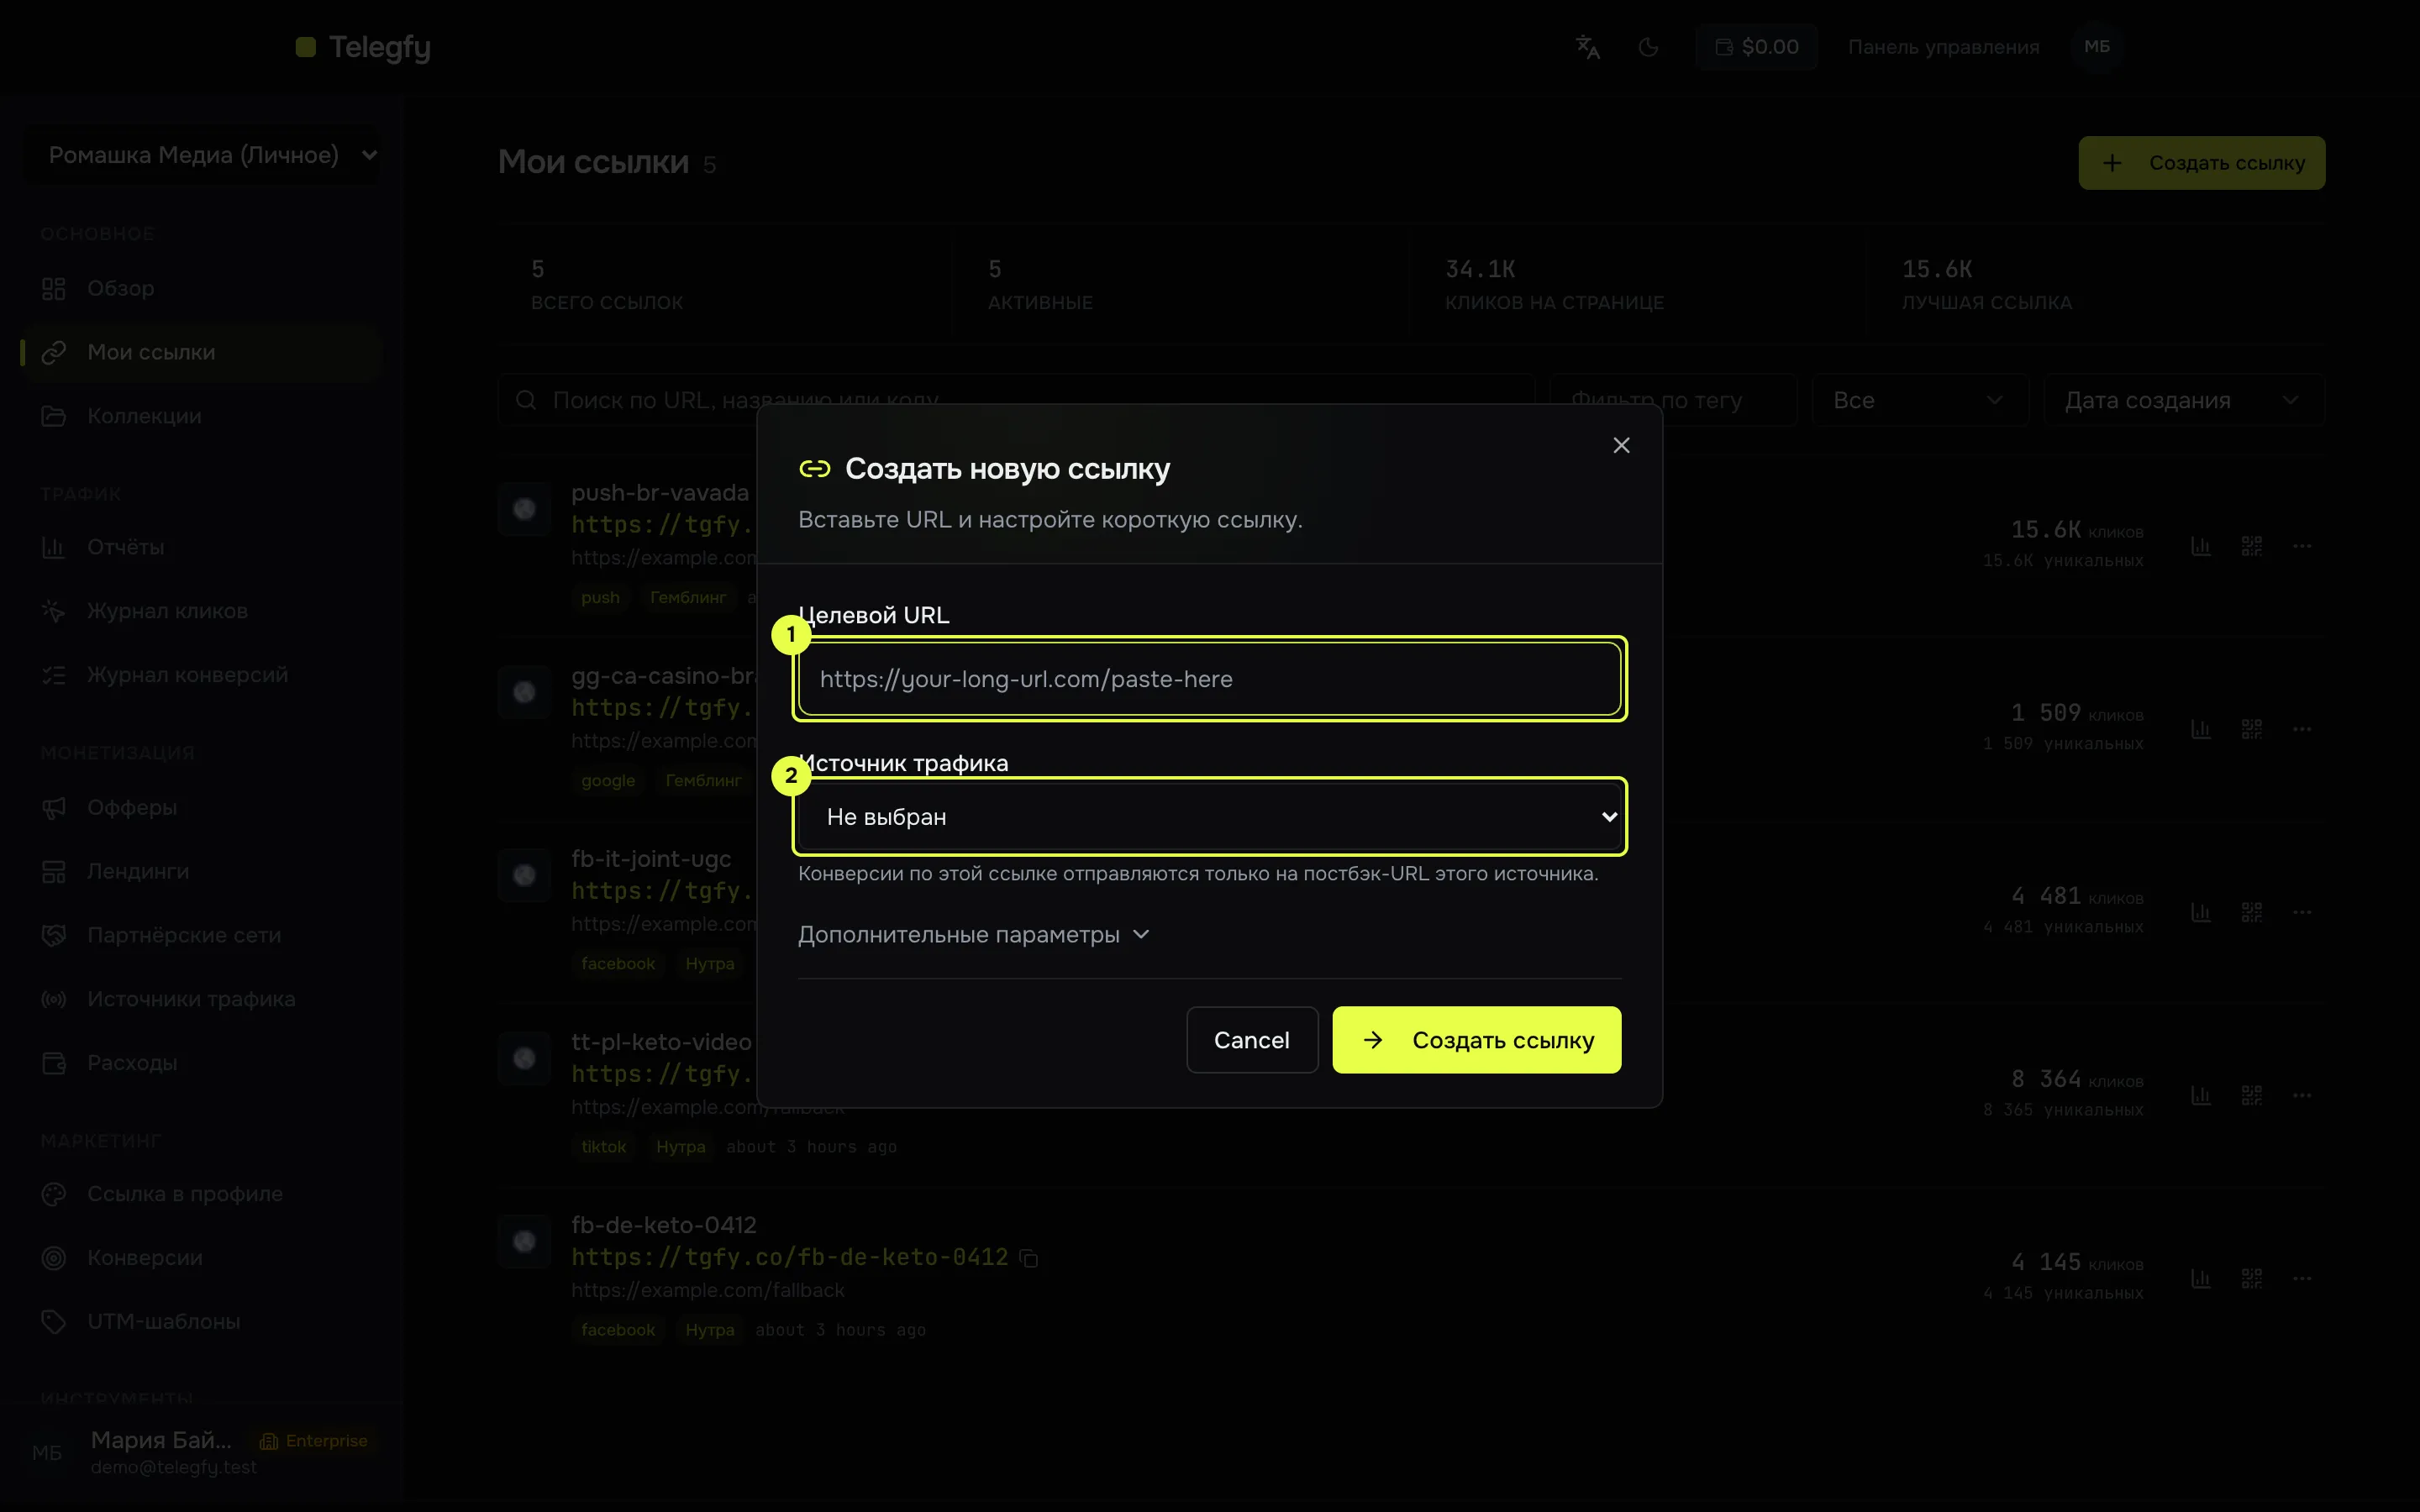Open the 'Все' status filter dropdown
The width and height of the screenshot is (2420, 1512).
click(1919, 400)
